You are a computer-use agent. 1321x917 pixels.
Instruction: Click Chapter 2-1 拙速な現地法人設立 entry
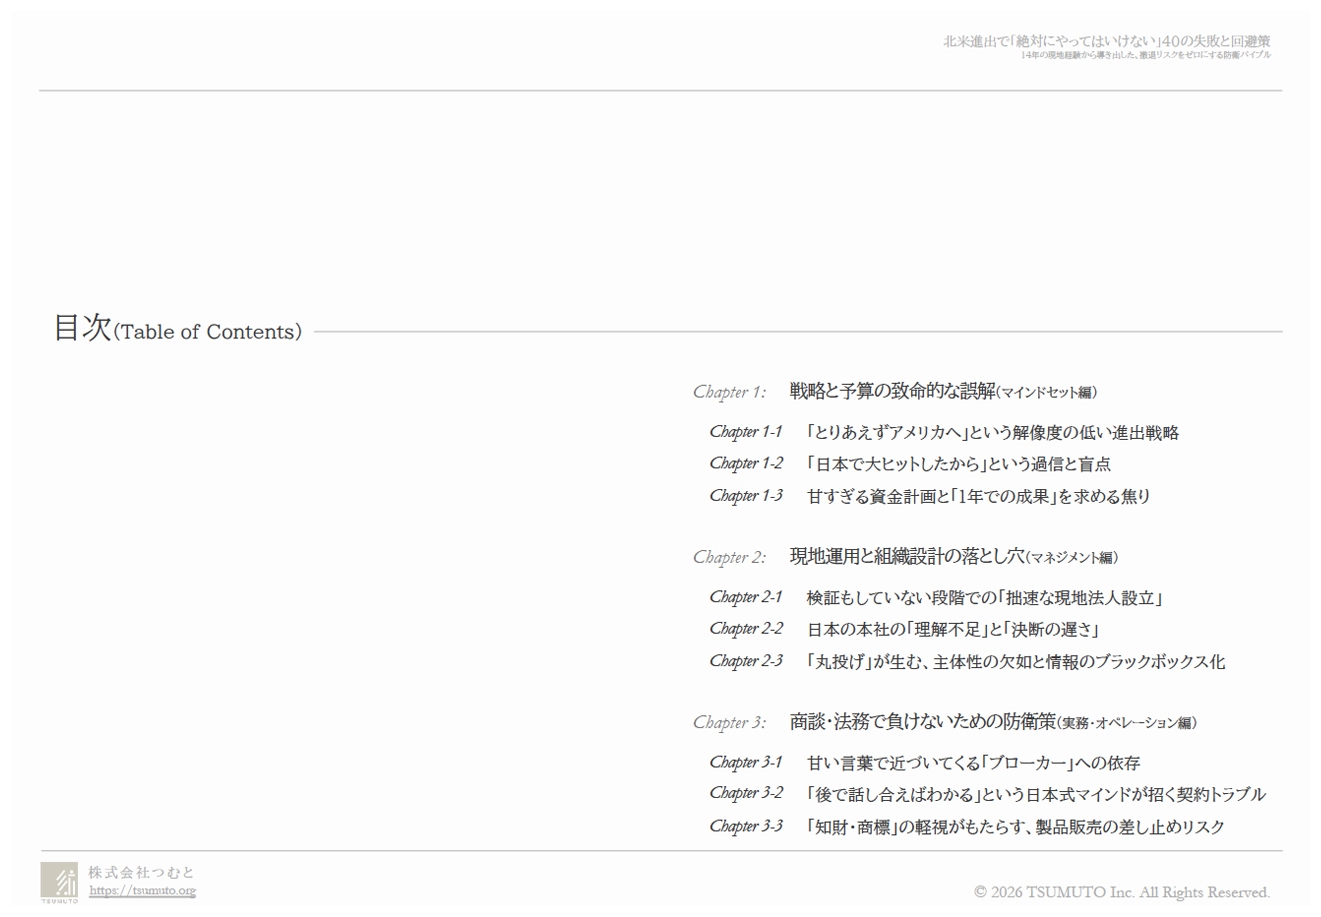pyautogui.click(x=936, y=598)
